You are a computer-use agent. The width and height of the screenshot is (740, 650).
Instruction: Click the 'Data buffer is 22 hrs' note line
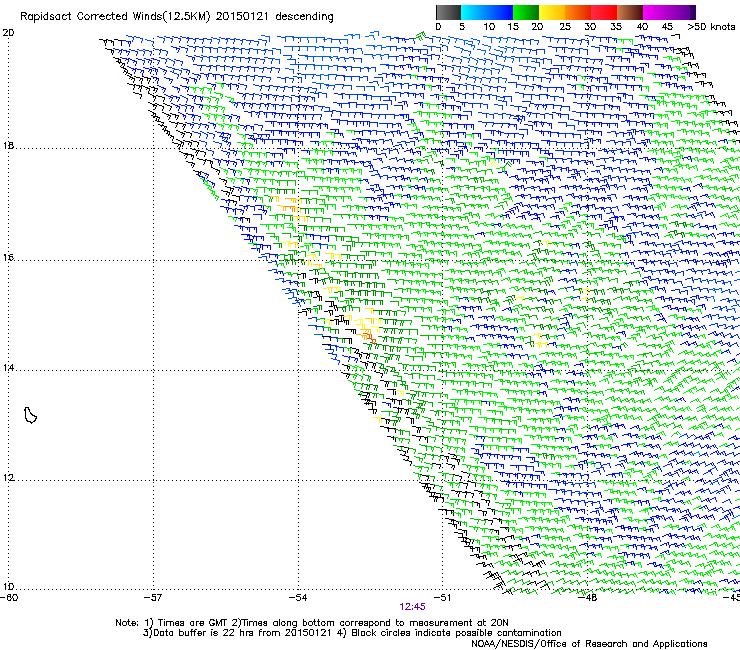pyautogui.click(x=352, y=633)
